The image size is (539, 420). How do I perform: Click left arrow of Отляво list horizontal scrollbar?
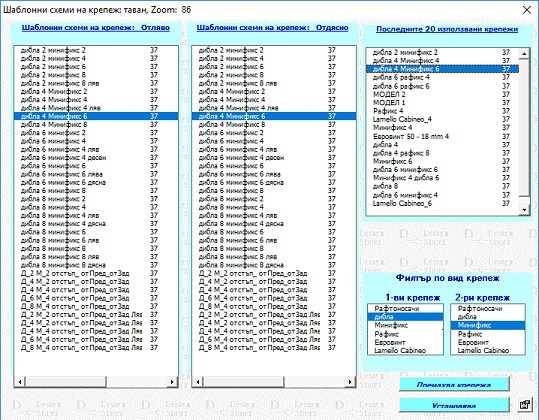click(20, 382)
